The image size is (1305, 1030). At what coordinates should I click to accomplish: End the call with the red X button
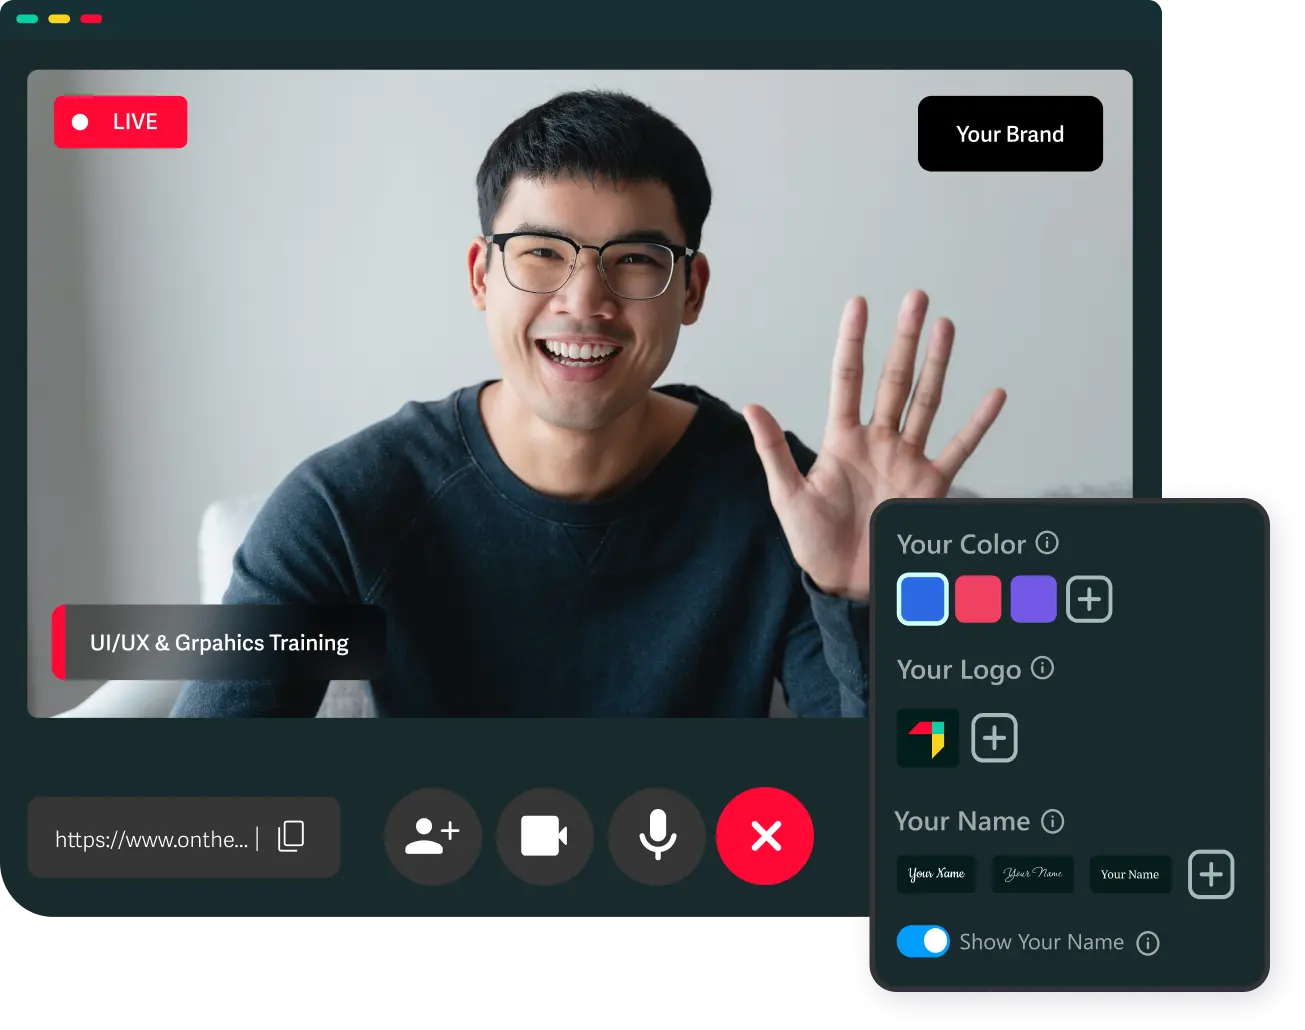765,837
